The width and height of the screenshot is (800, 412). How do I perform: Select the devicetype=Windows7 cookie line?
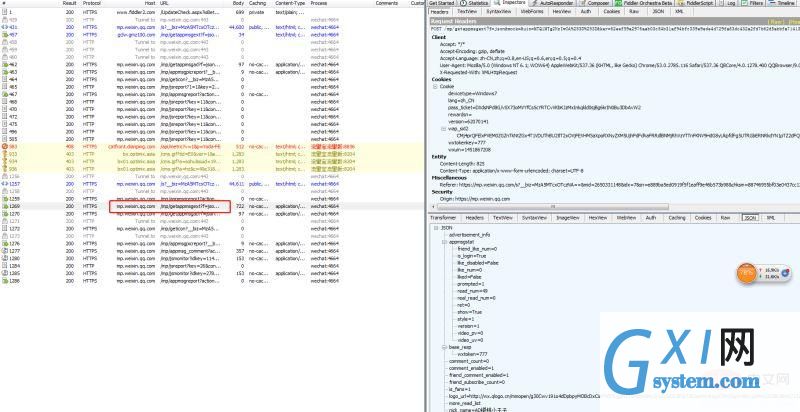click(472, 94)
